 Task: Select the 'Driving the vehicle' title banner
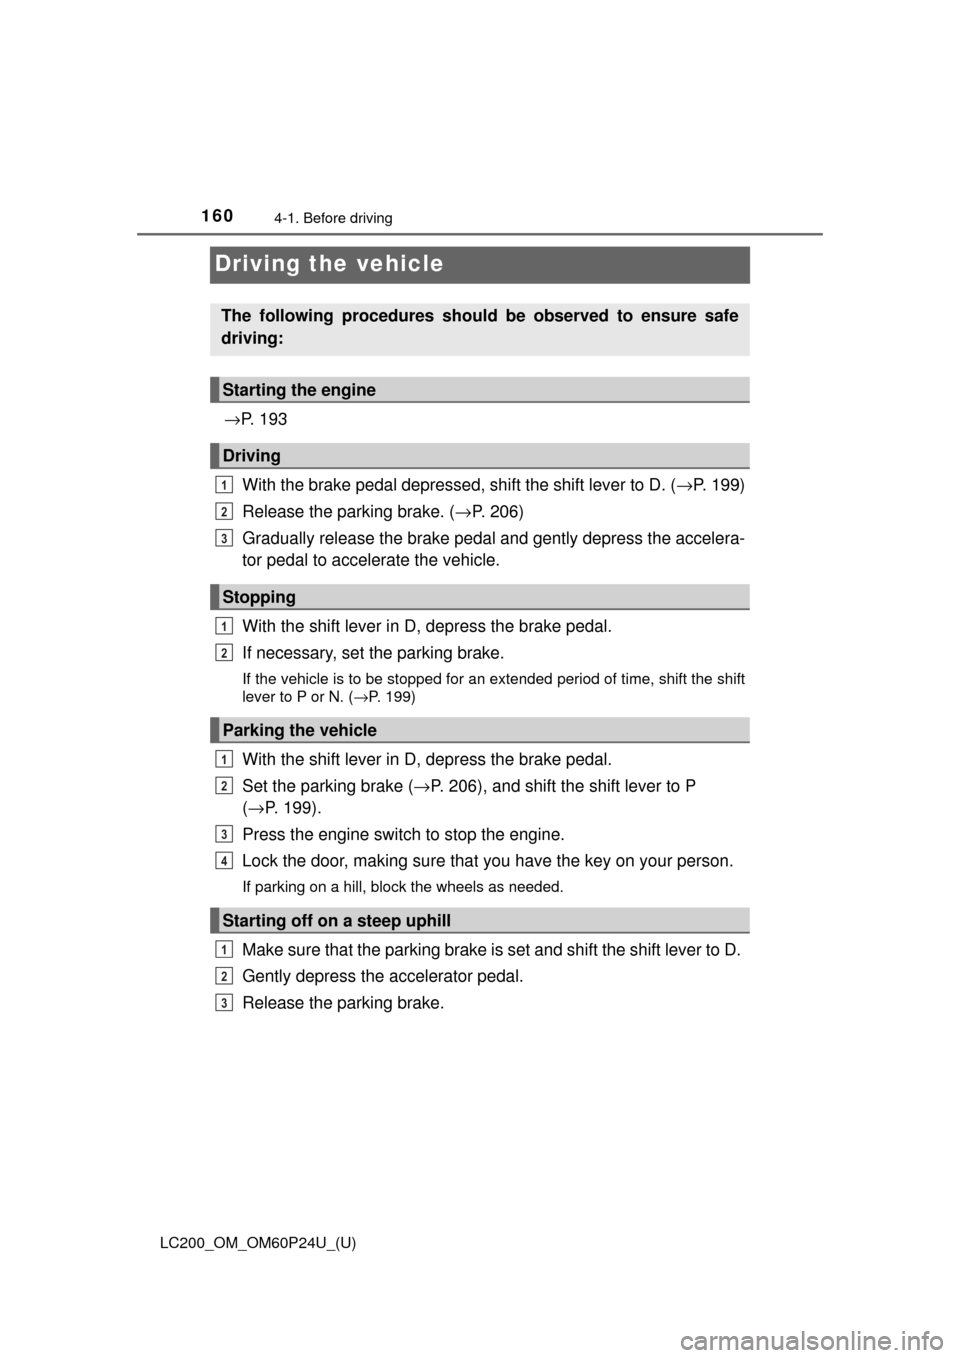(480, 265)
